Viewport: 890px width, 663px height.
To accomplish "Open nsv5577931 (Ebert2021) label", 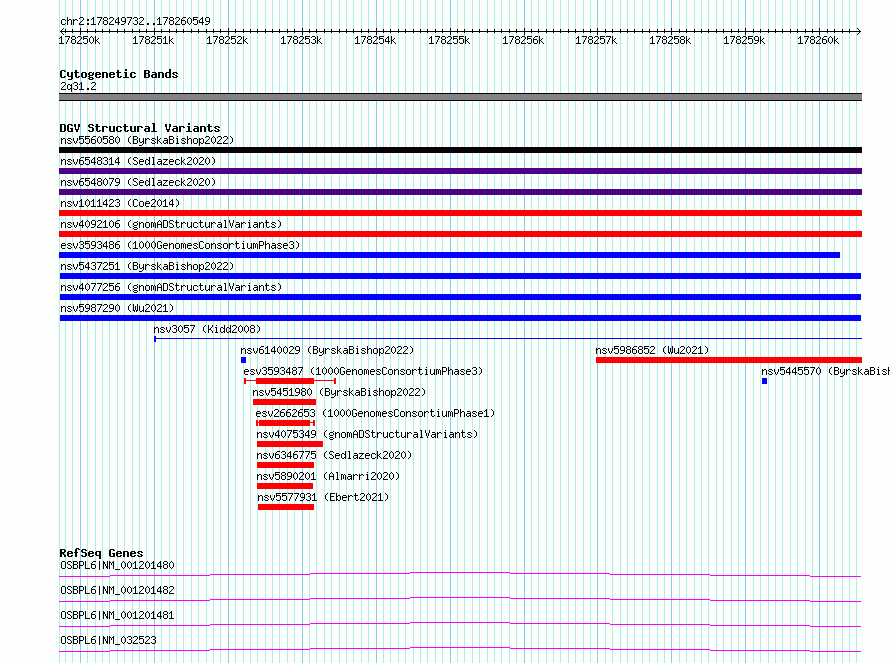I will 324,497.
